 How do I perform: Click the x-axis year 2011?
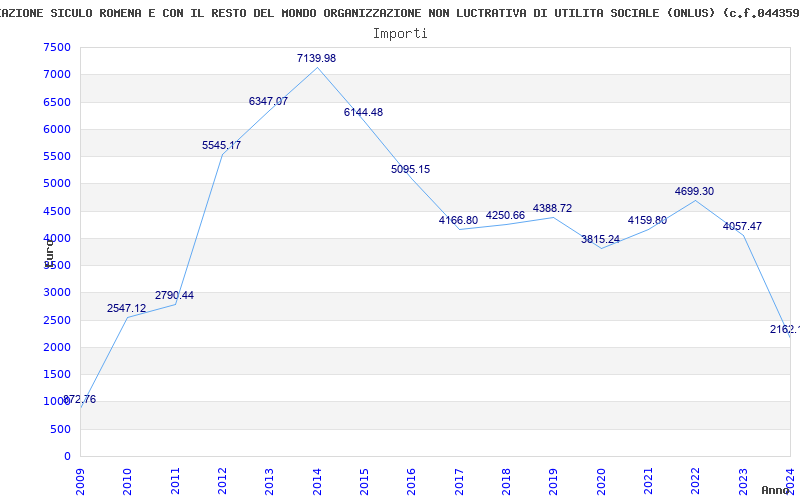[x=175, y=481]
